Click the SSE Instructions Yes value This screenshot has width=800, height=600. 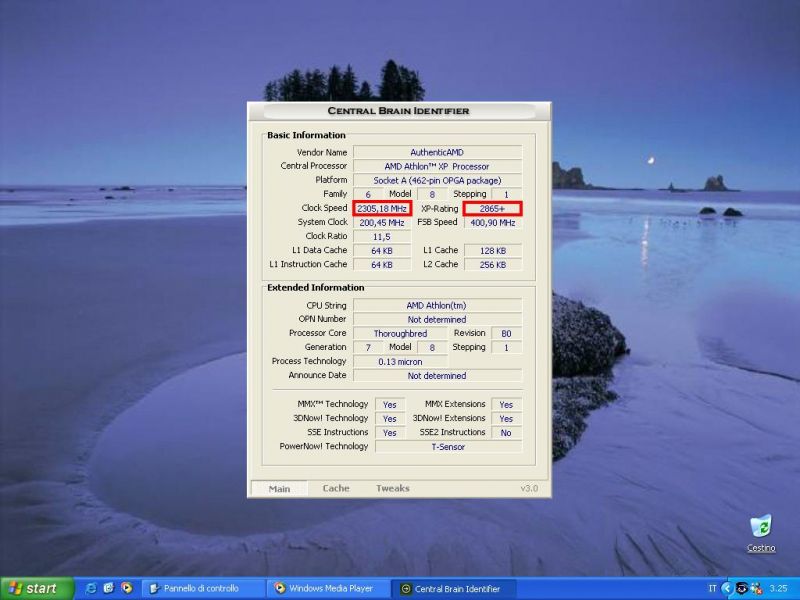(x=390, y=432)
